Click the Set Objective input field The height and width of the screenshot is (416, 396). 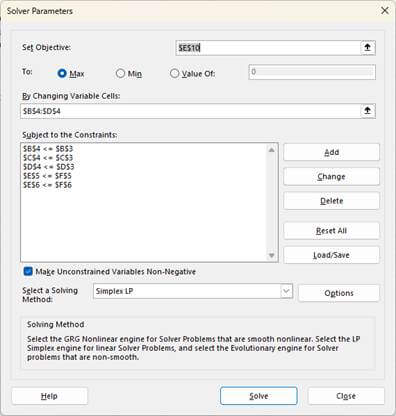point(268,48)
